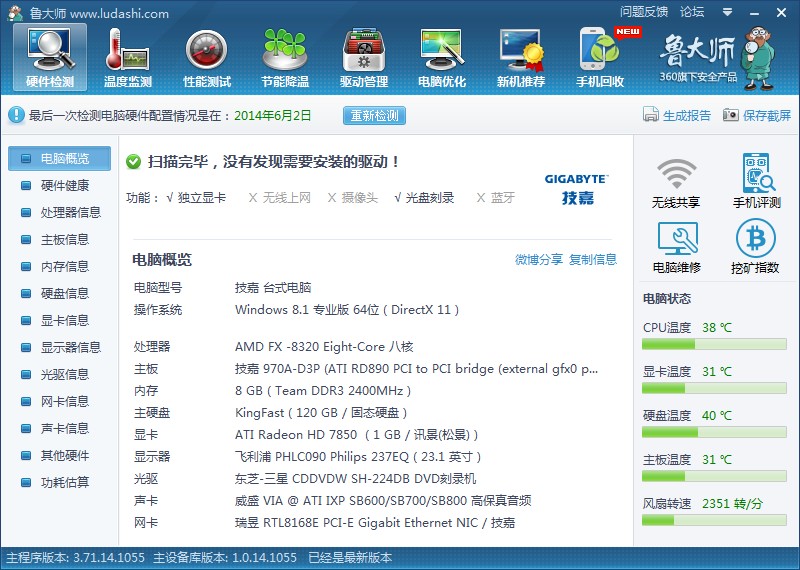The width and height of the screenshot is (800, 570).
Task: Select 光驱信息 in the sidebar
Action: click(59, 375)
